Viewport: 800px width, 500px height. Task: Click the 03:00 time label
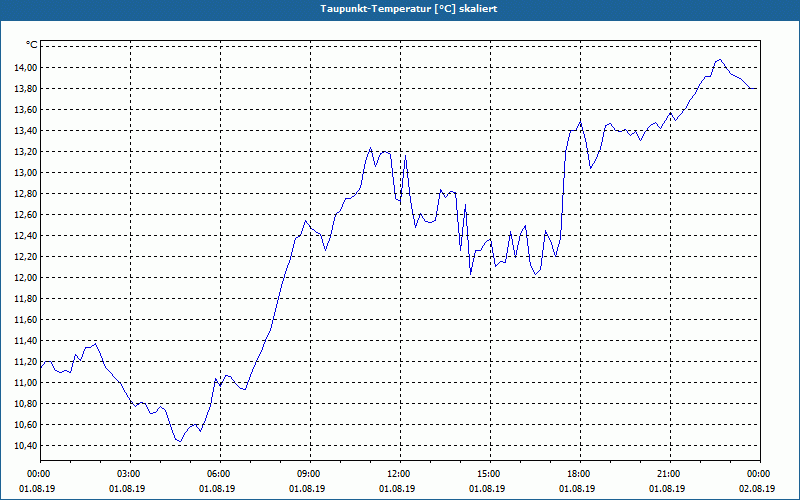point(131,474)
